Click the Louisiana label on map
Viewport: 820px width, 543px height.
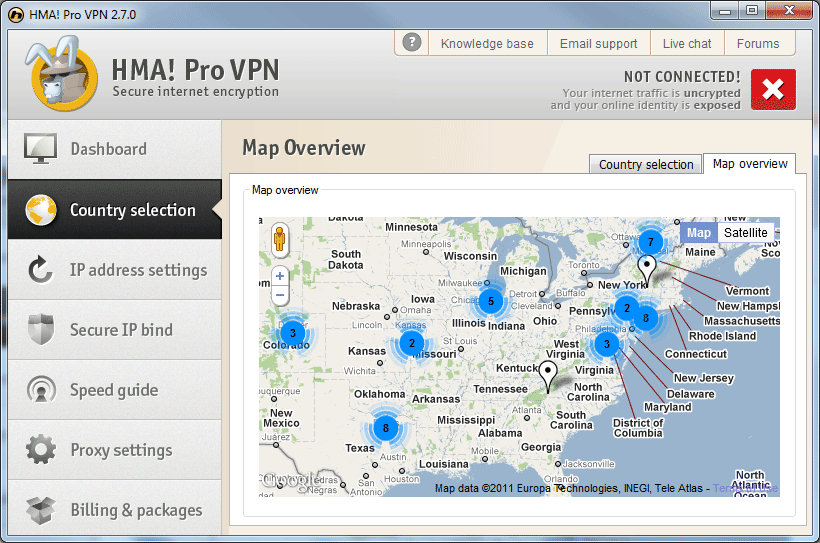443,464
